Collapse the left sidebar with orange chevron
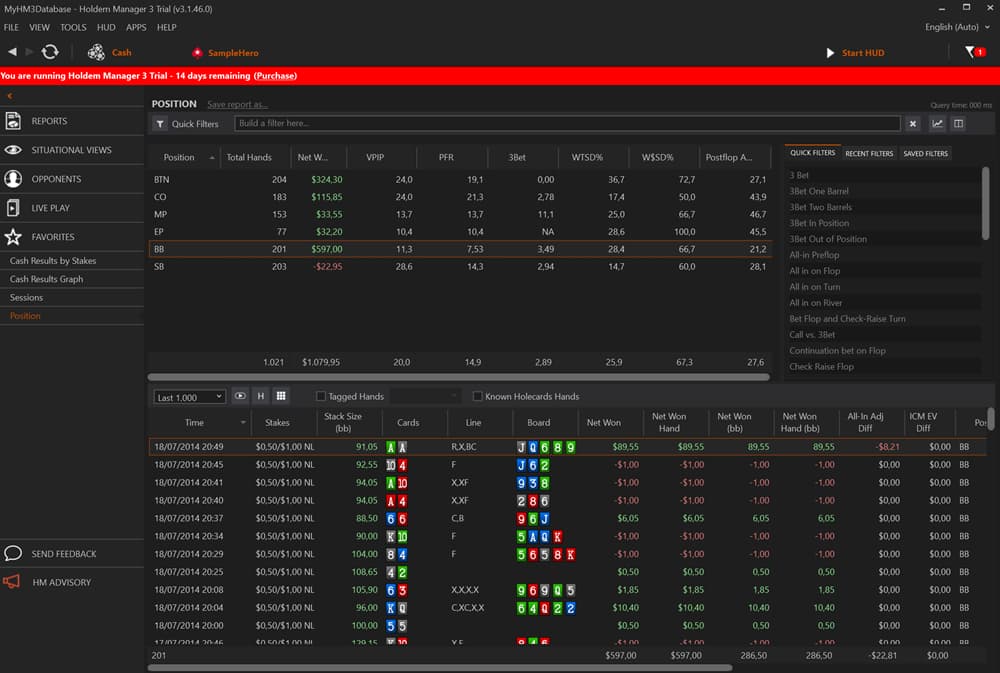1000x673 pixels. tap(9, 95)
